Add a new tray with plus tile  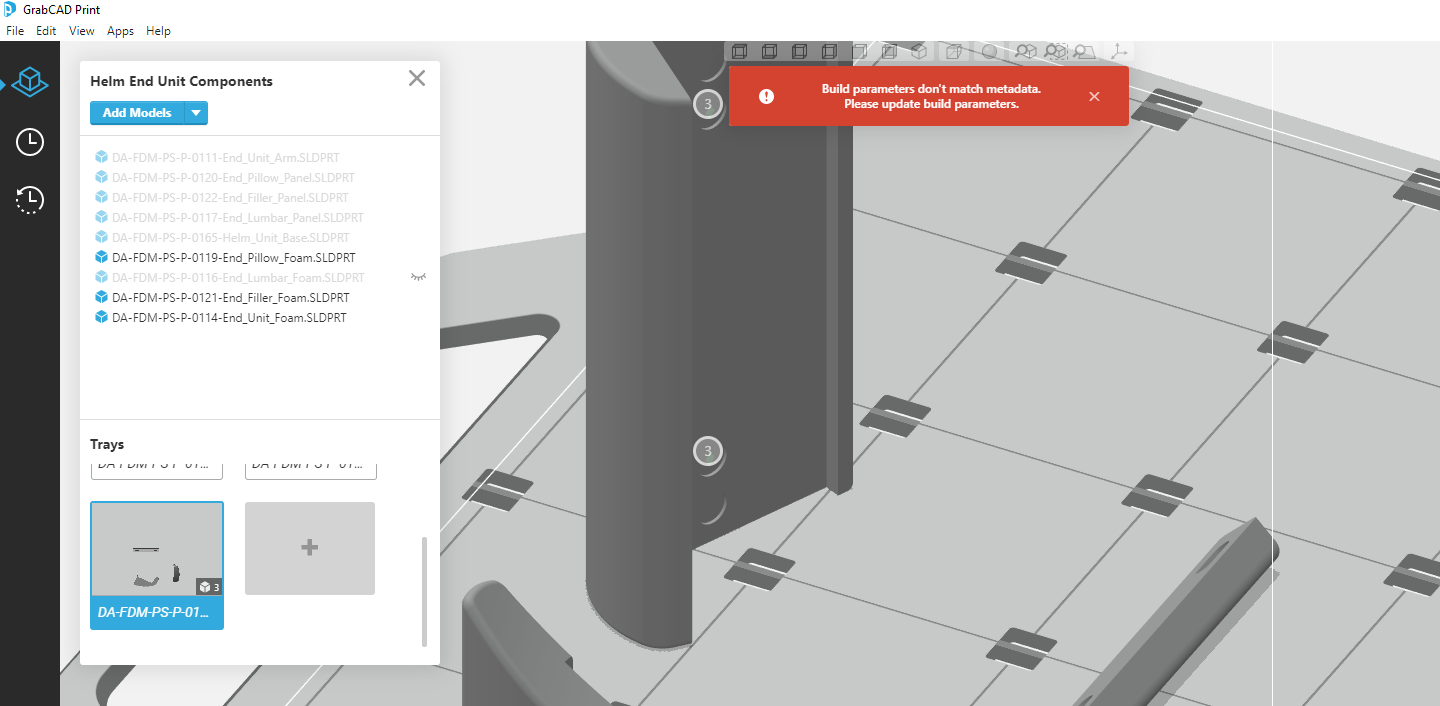pyautogui.click(x=310, y=548)
